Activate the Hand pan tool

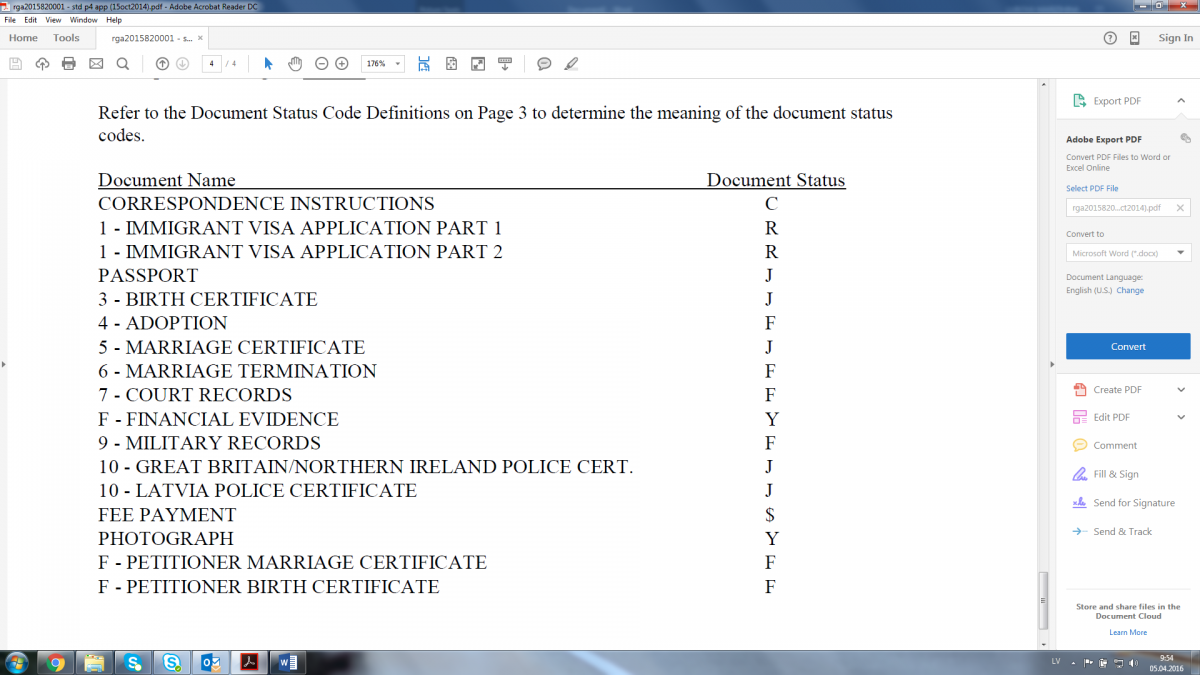[x=295, y=64]
